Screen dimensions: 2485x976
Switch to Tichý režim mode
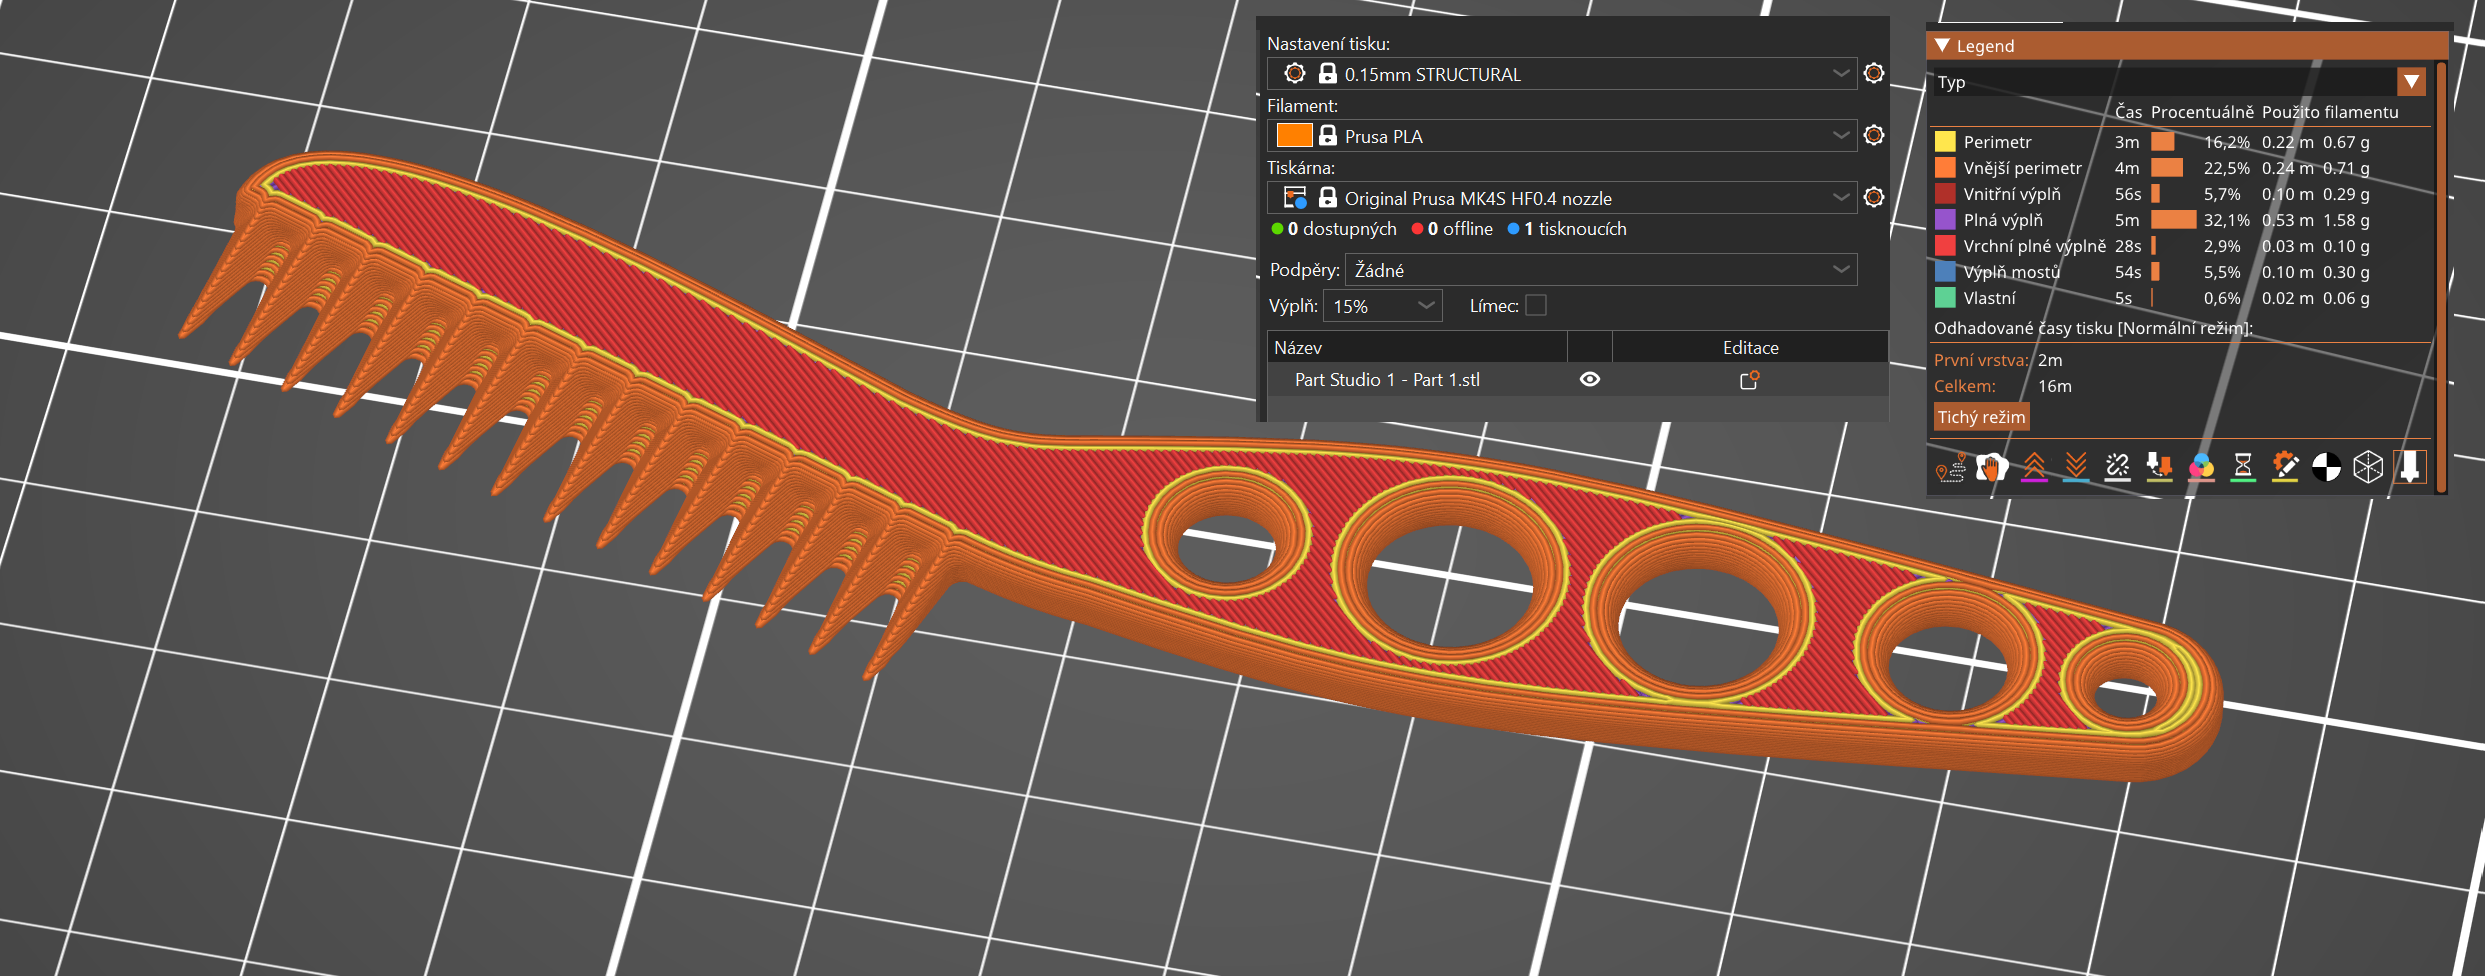(1981, 417)
